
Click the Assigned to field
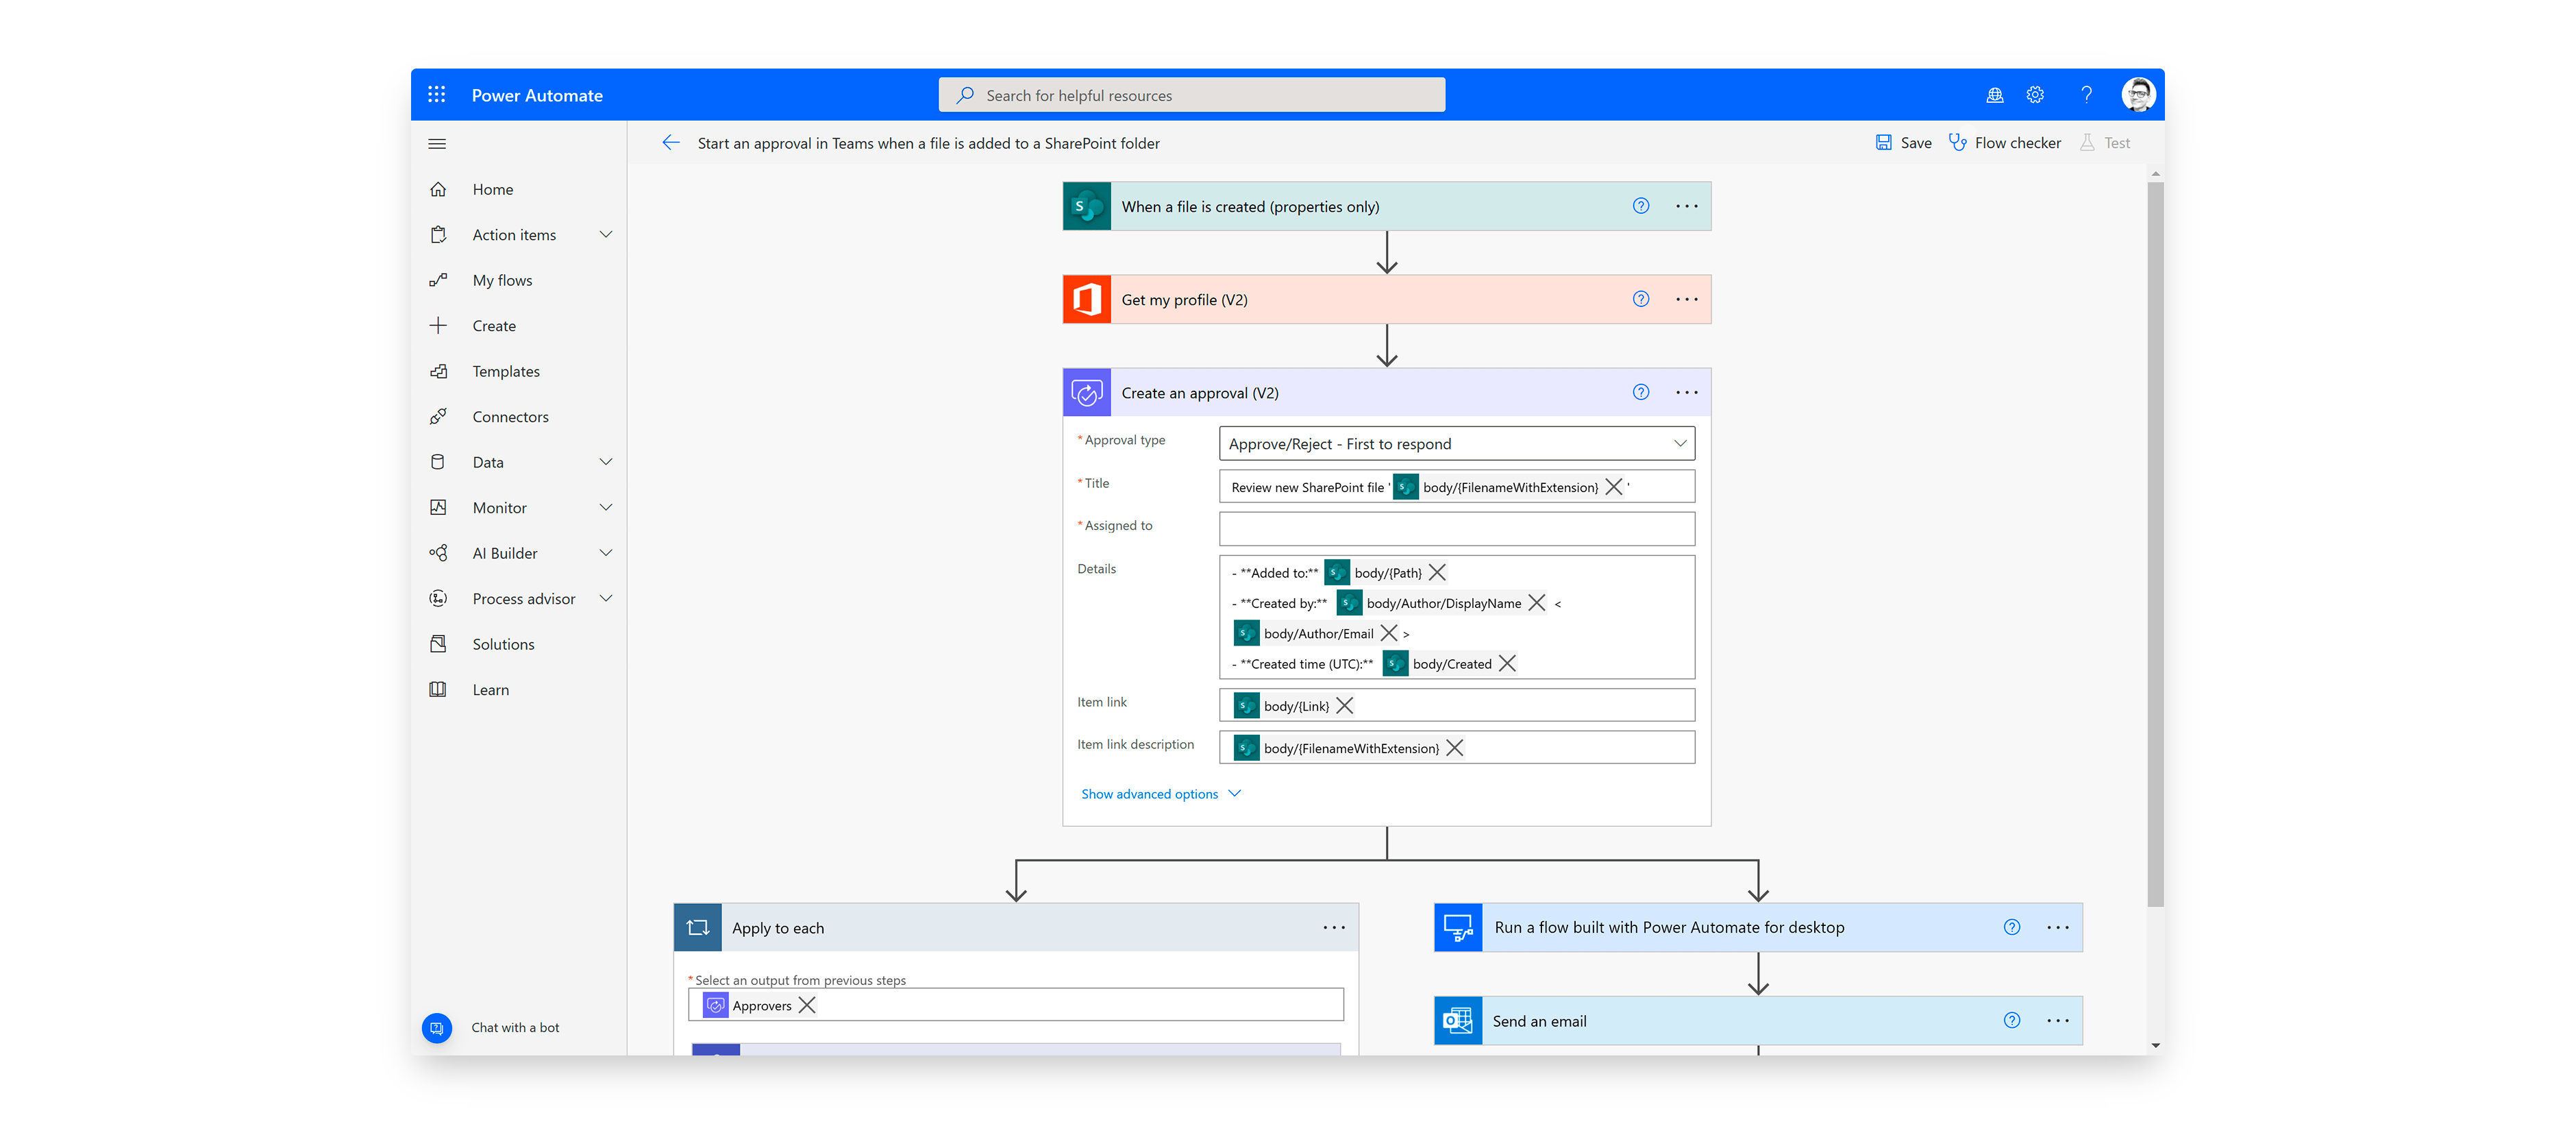tap(1457, 529)
